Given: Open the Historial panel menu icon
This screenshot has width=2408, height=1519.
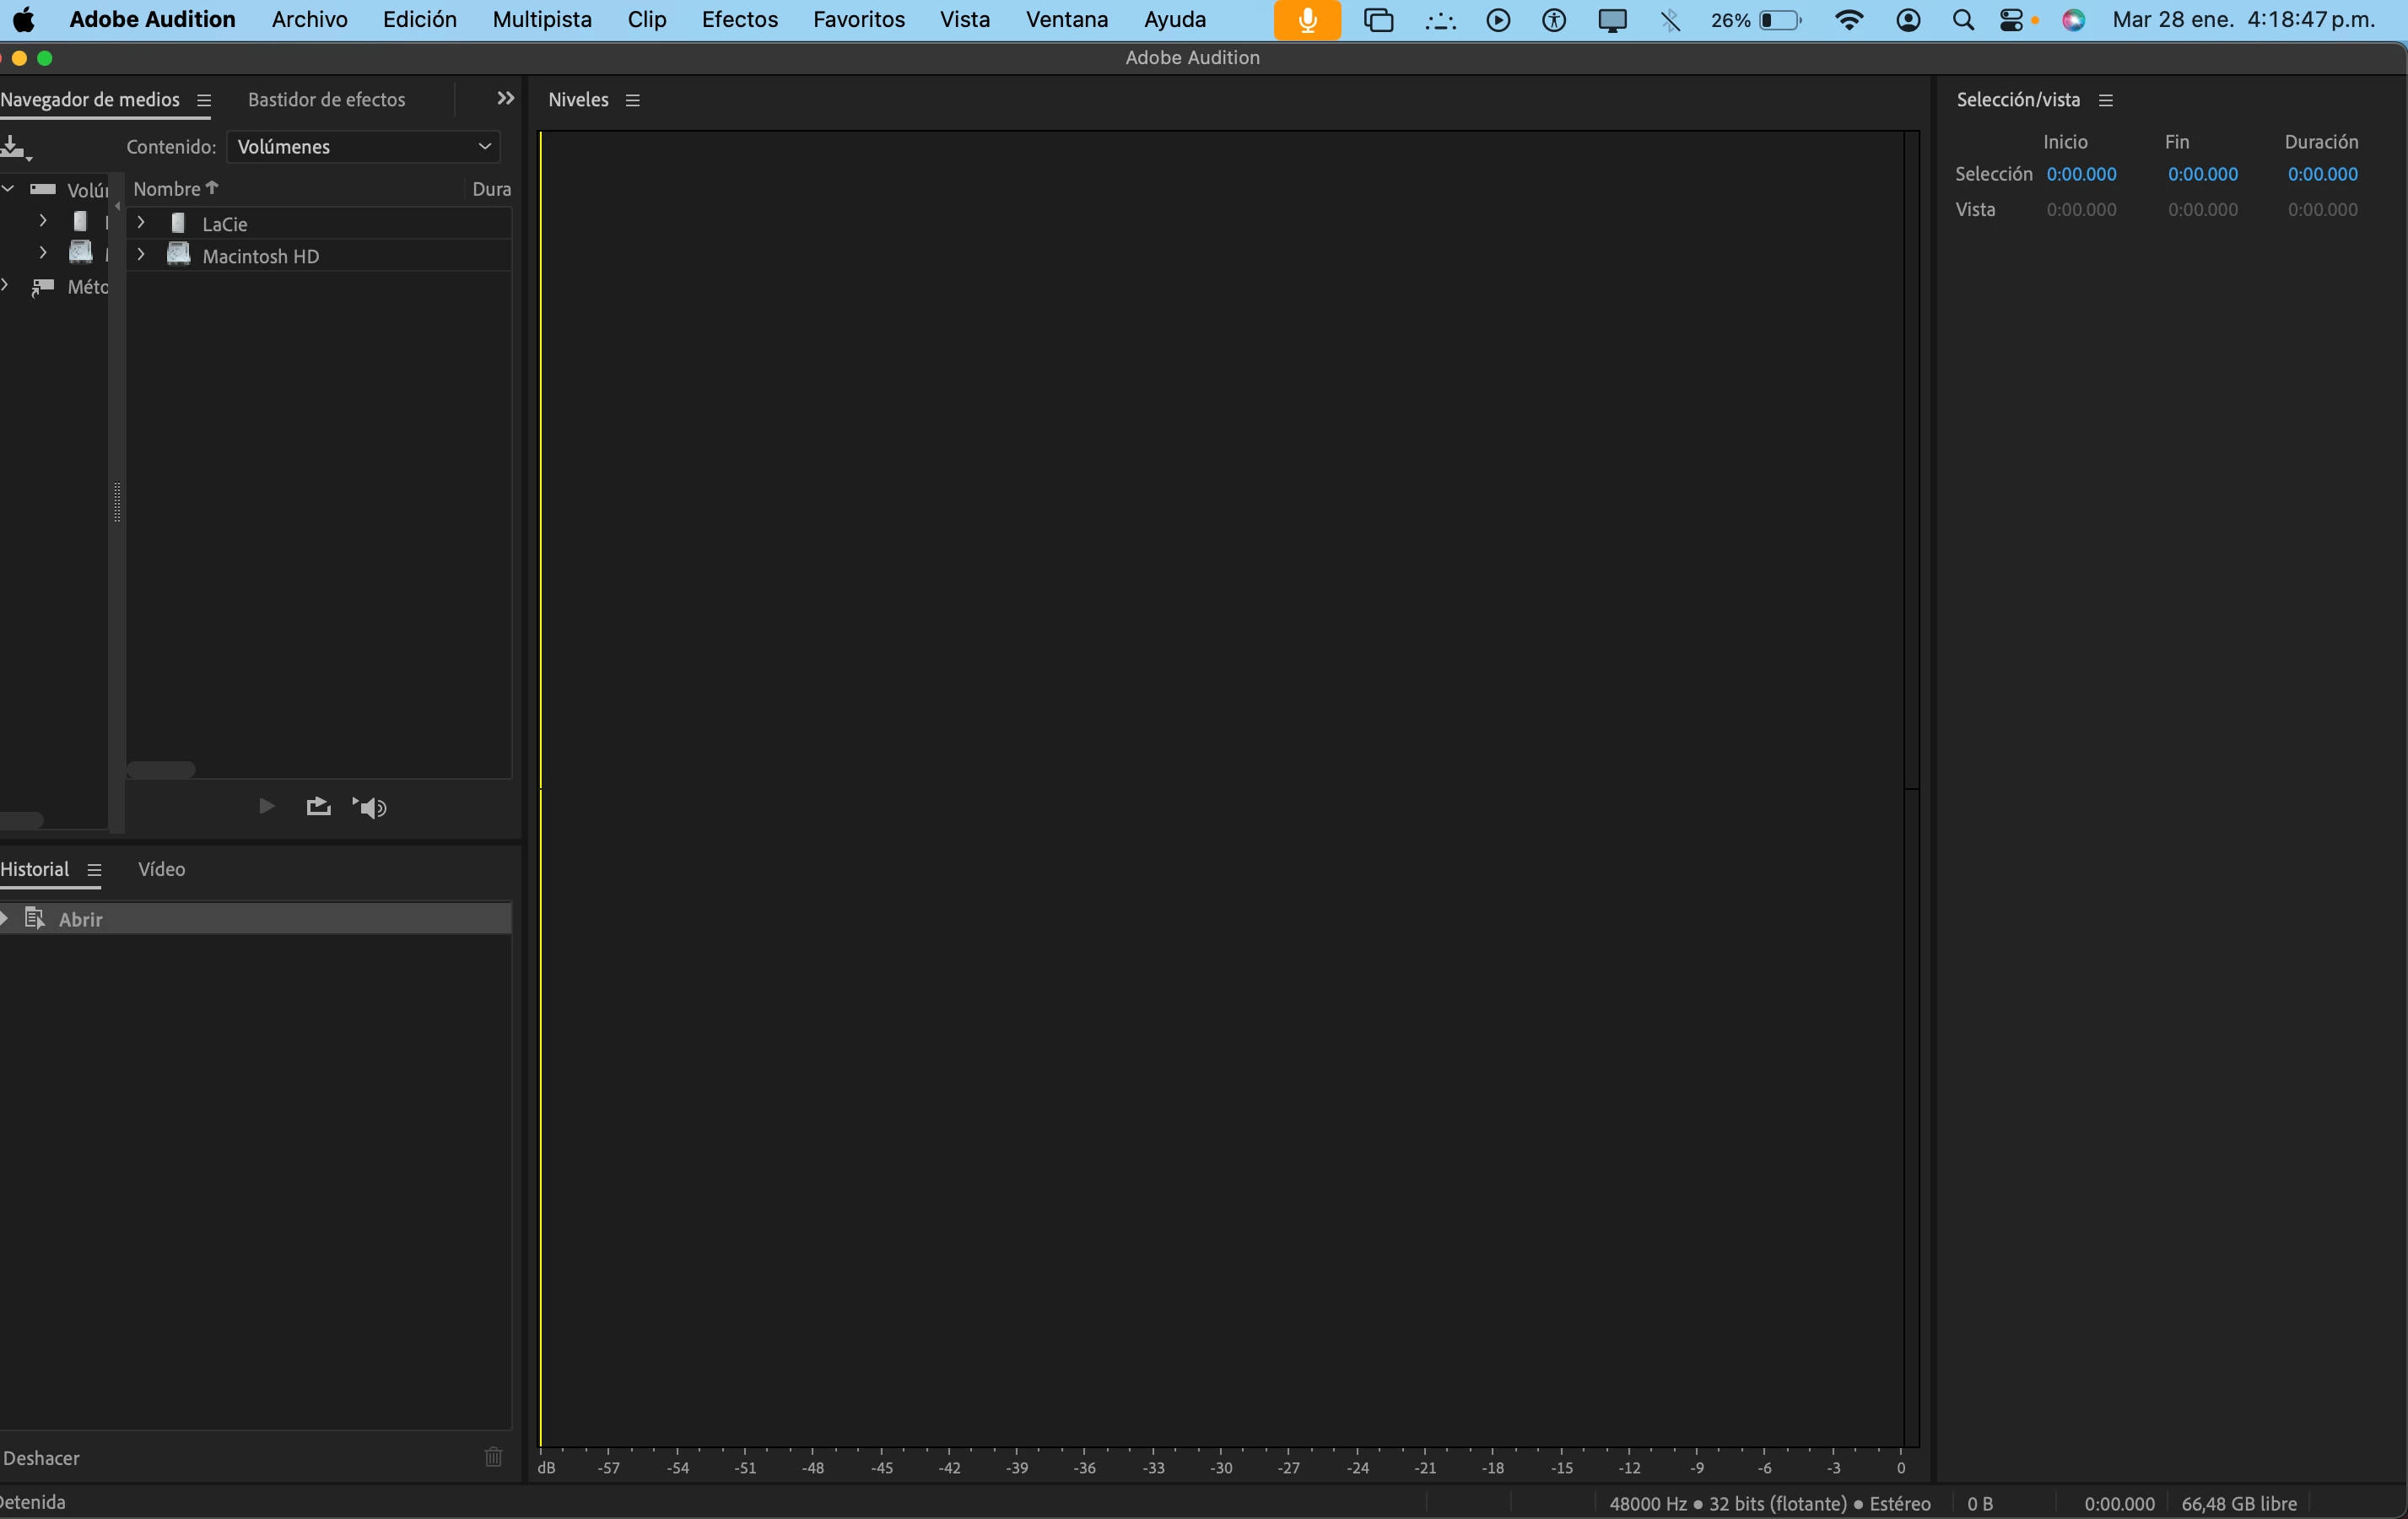Looking at the screenshot, I should tap(94, 870).
